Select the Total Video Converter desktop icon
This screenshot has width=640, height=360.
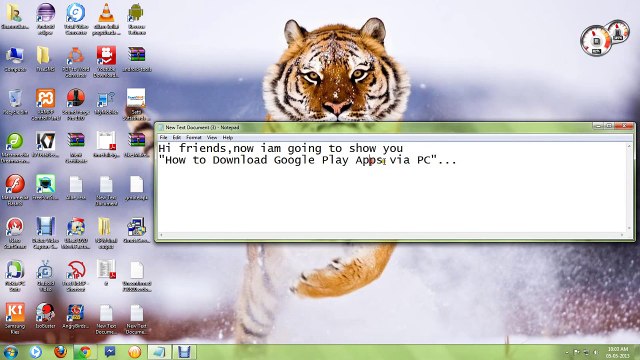pos(76,18)
